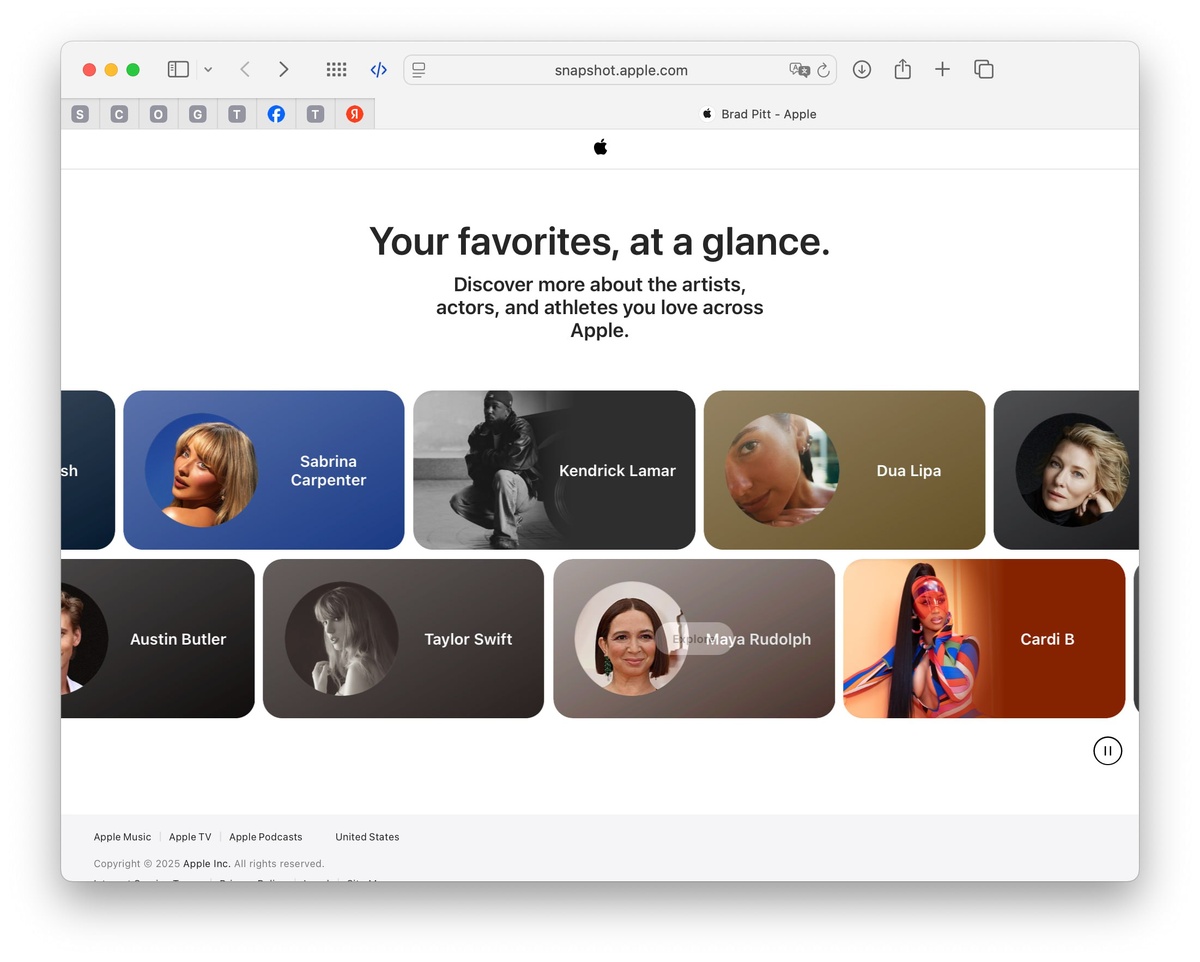Go back with the left arrow
The width and height of the screenshot is (1200, 962).
coord(245,69)
